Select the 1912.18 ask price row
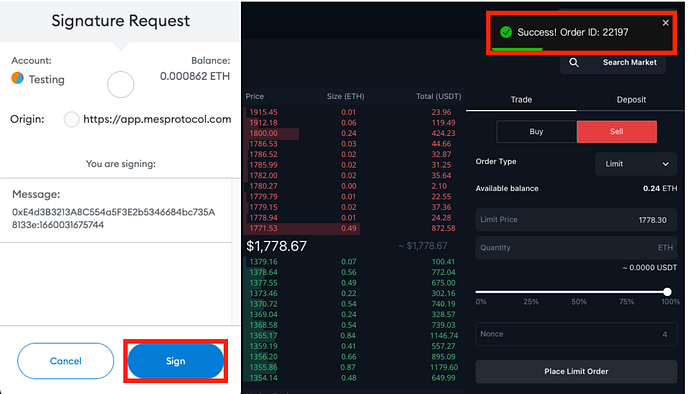This screenshot has width=700, height=394. (x=354, y=123)
